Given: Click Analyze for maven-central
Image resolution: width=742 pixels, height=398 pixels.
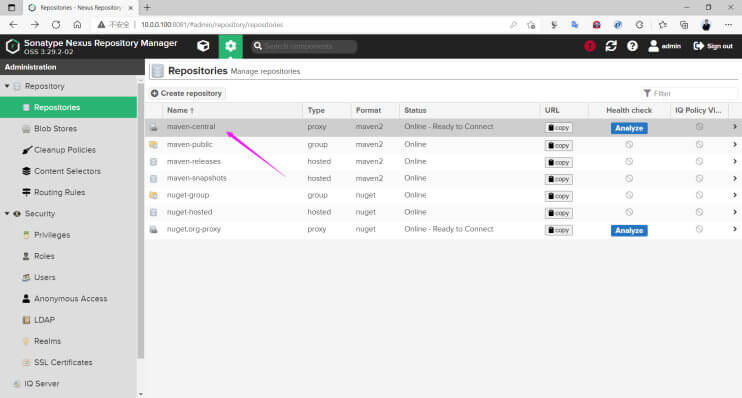Looking at the screenshot, I should click(629, 128).
